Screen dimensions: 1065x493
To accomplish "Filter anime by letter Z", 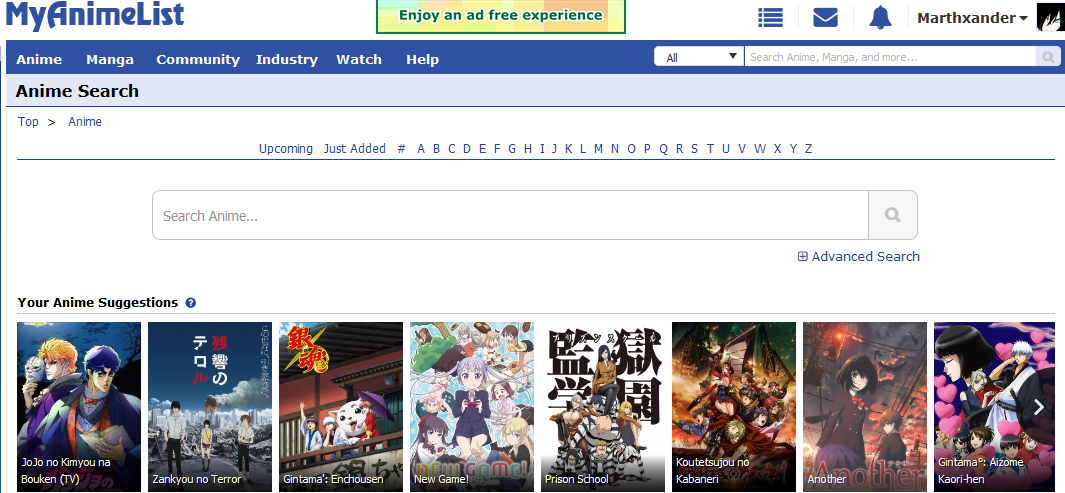I will coord(808,149).
